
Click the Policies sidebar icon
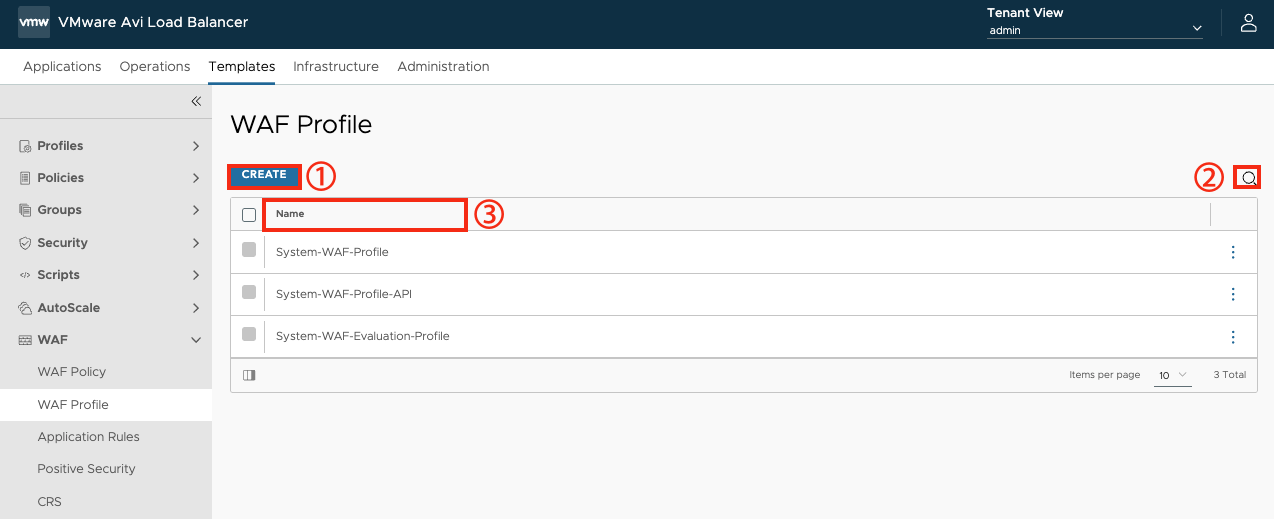[26, 178]
